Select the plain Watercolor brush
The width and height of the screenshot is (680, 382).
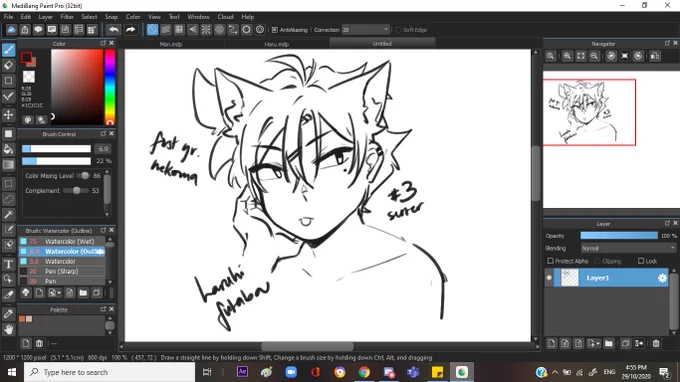(62, 261)
